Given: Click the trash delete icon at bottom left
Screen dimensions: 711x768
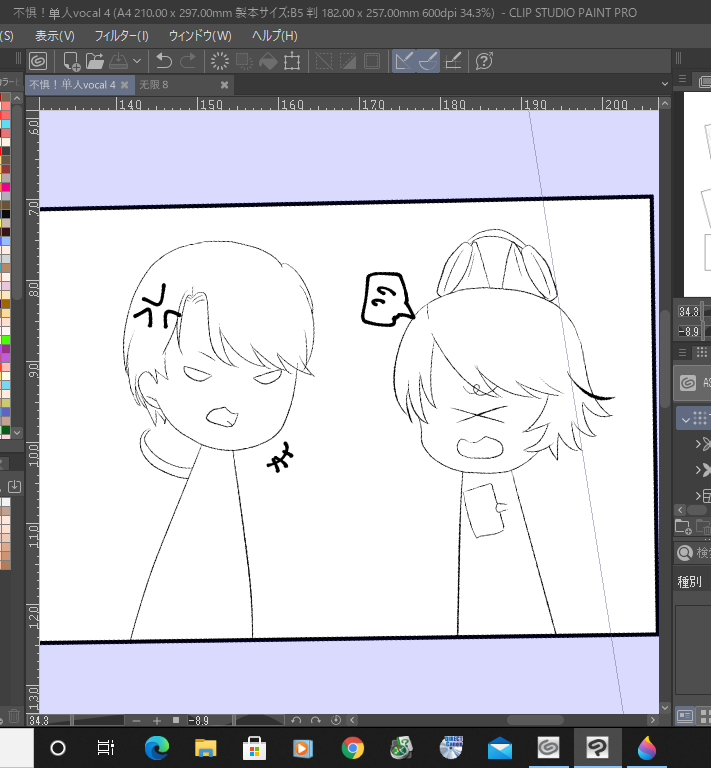Looking at the screenshot, I should point(14,716).
